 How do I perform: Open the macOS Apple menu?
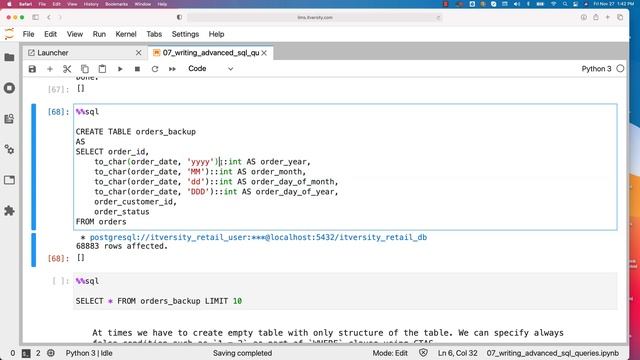click(x=9, y=4)
